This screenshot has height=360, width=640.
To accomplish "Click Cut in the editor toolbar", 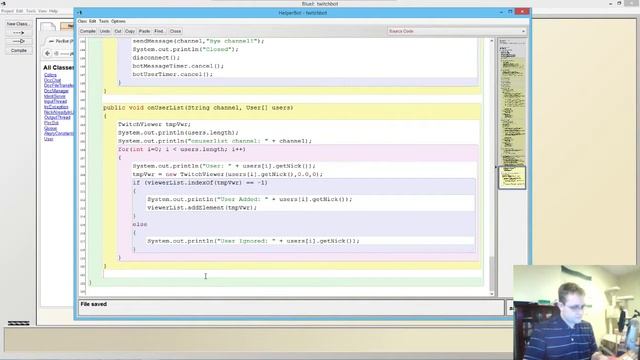I will point(118,31).
